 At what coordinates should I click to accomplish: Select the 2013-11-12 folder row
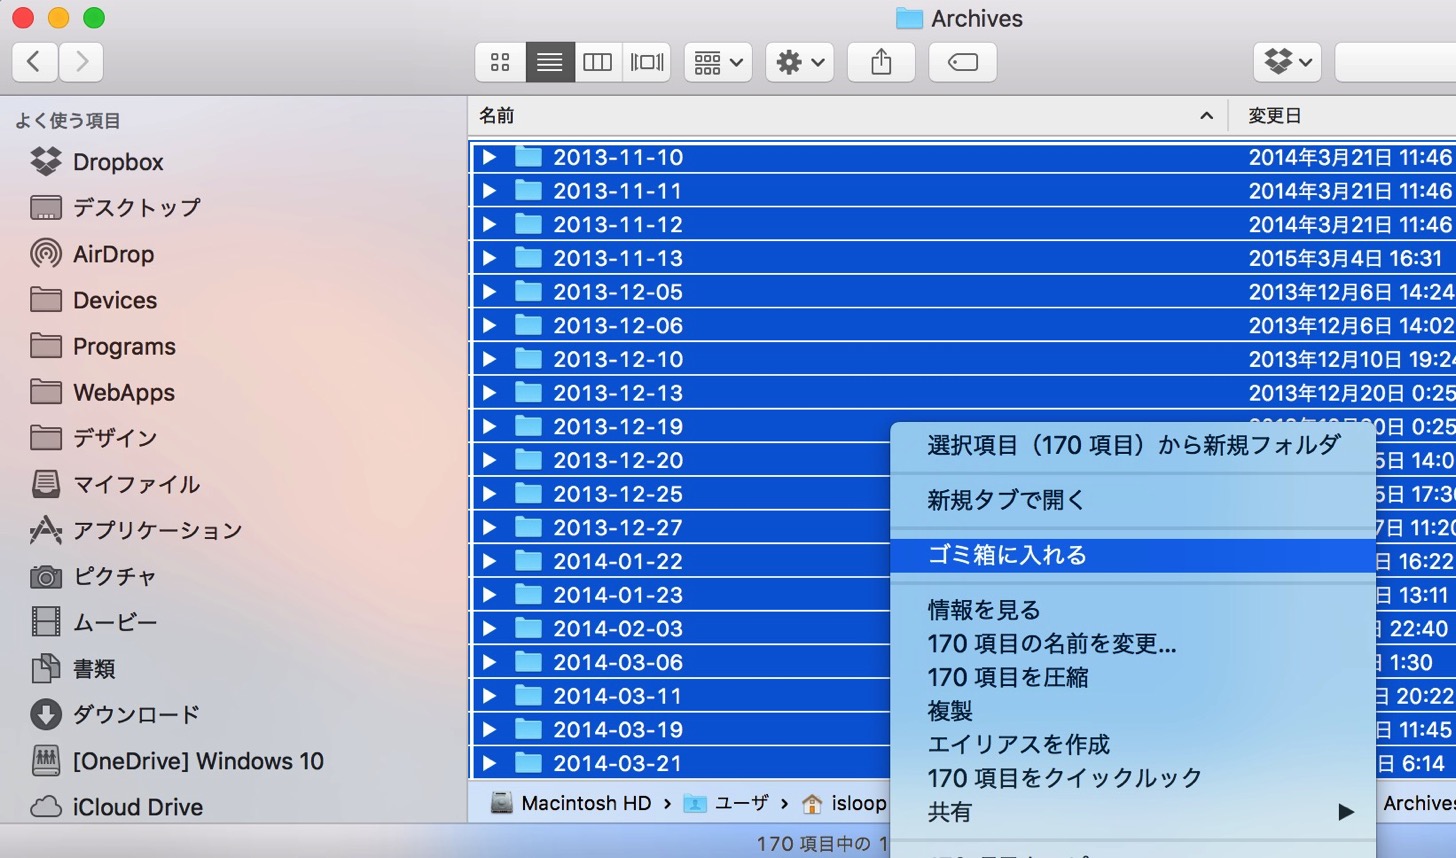pyautogui.click(x=963, y=224)
